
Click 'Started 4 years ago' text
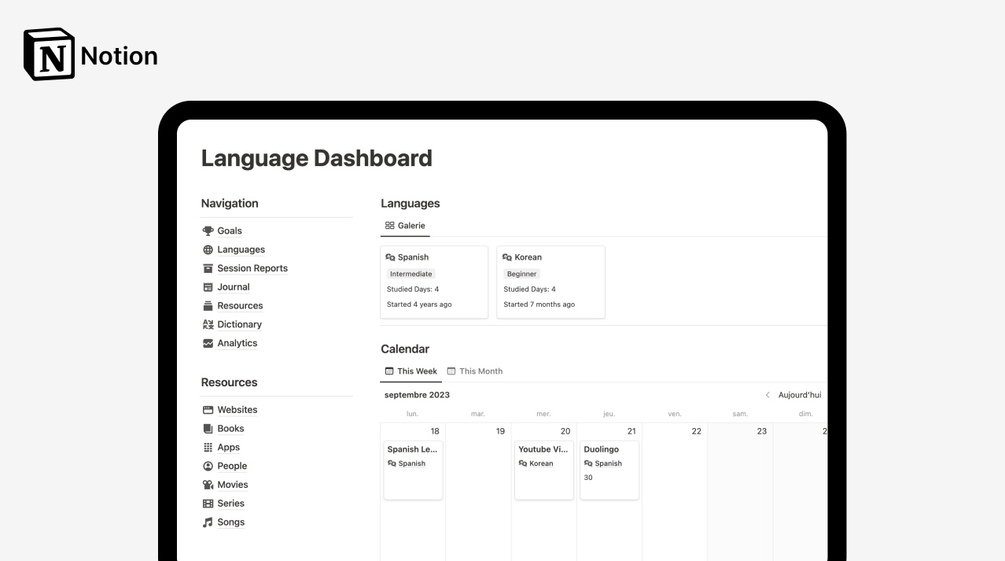click(x=419, y=305)
